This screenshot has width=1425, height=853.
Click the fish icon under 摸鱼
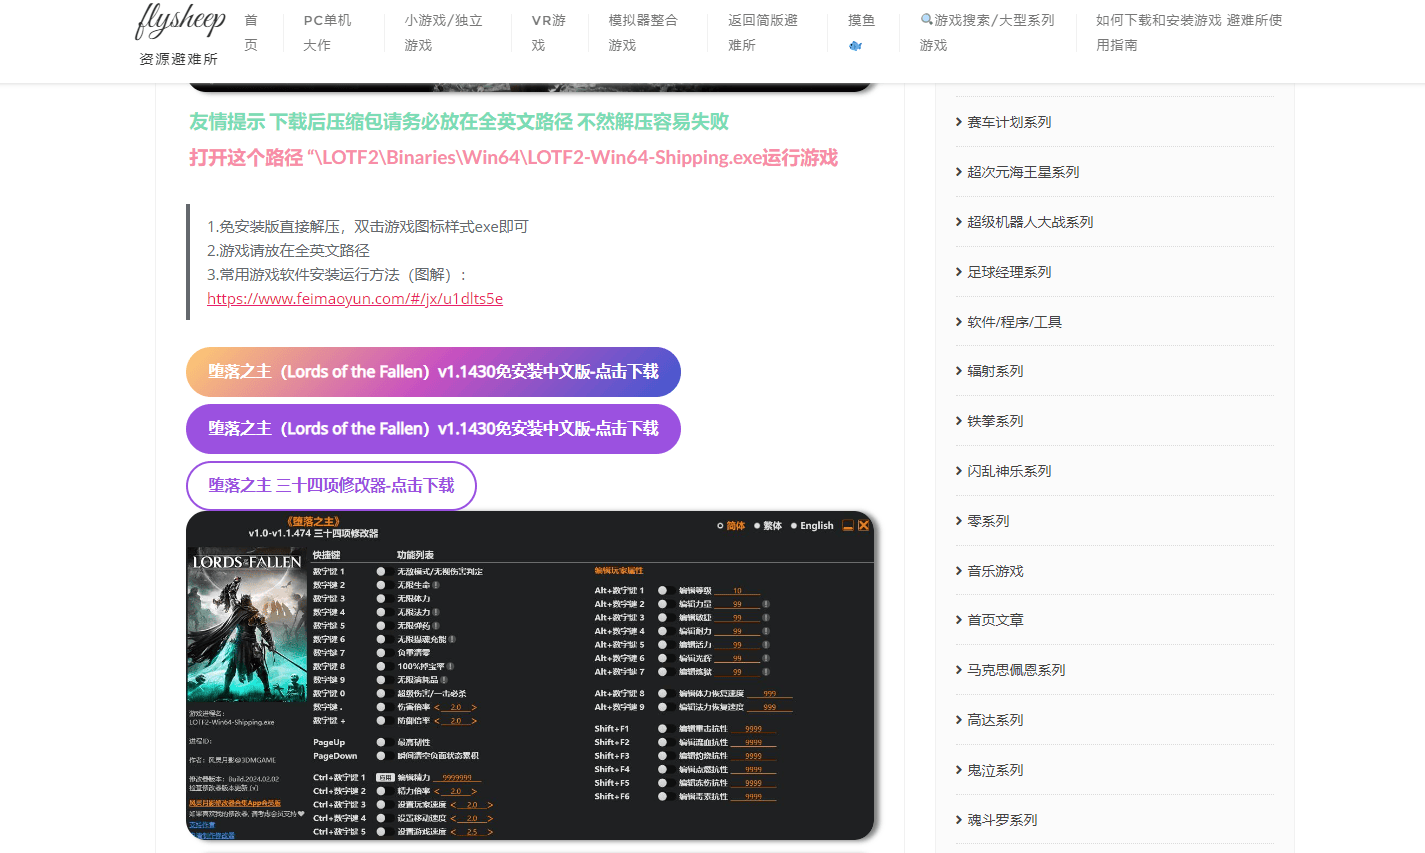858,46
